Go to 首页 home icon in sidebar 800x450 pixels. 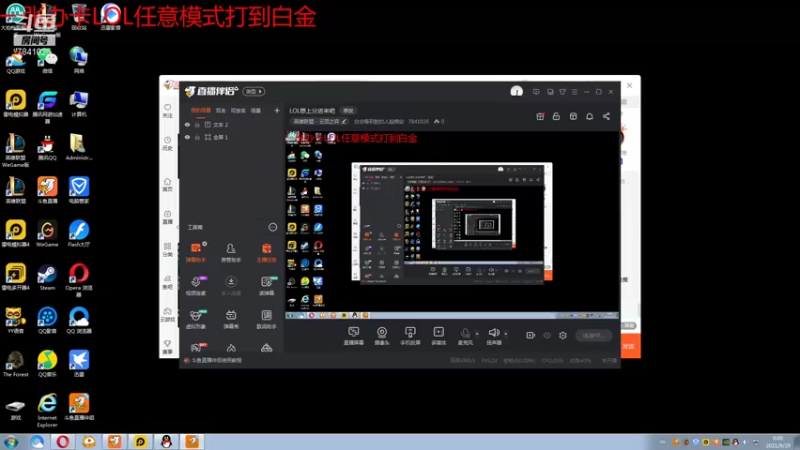tap(167, 184)
